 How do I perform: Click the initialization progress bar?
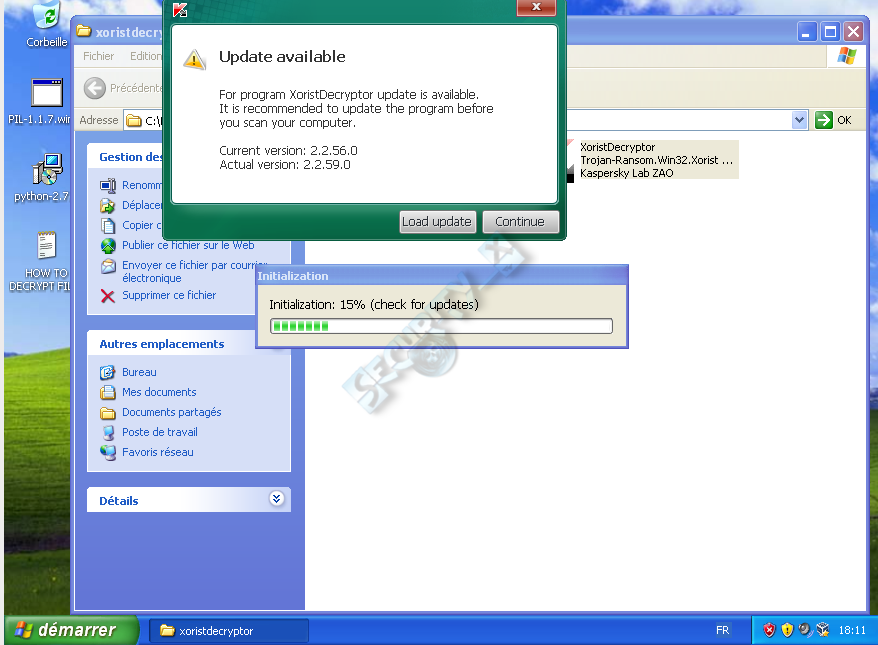click(x=441, y=326)
